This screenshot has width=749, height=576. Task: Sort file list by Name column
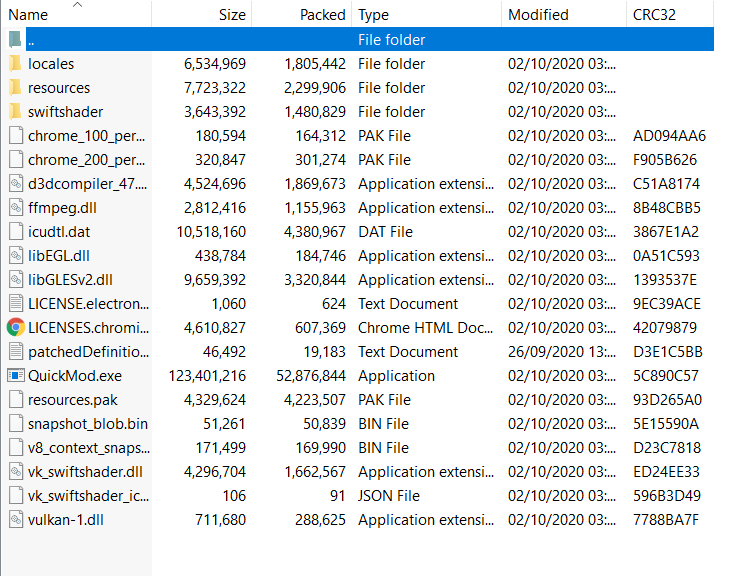[x=28, y=15]
